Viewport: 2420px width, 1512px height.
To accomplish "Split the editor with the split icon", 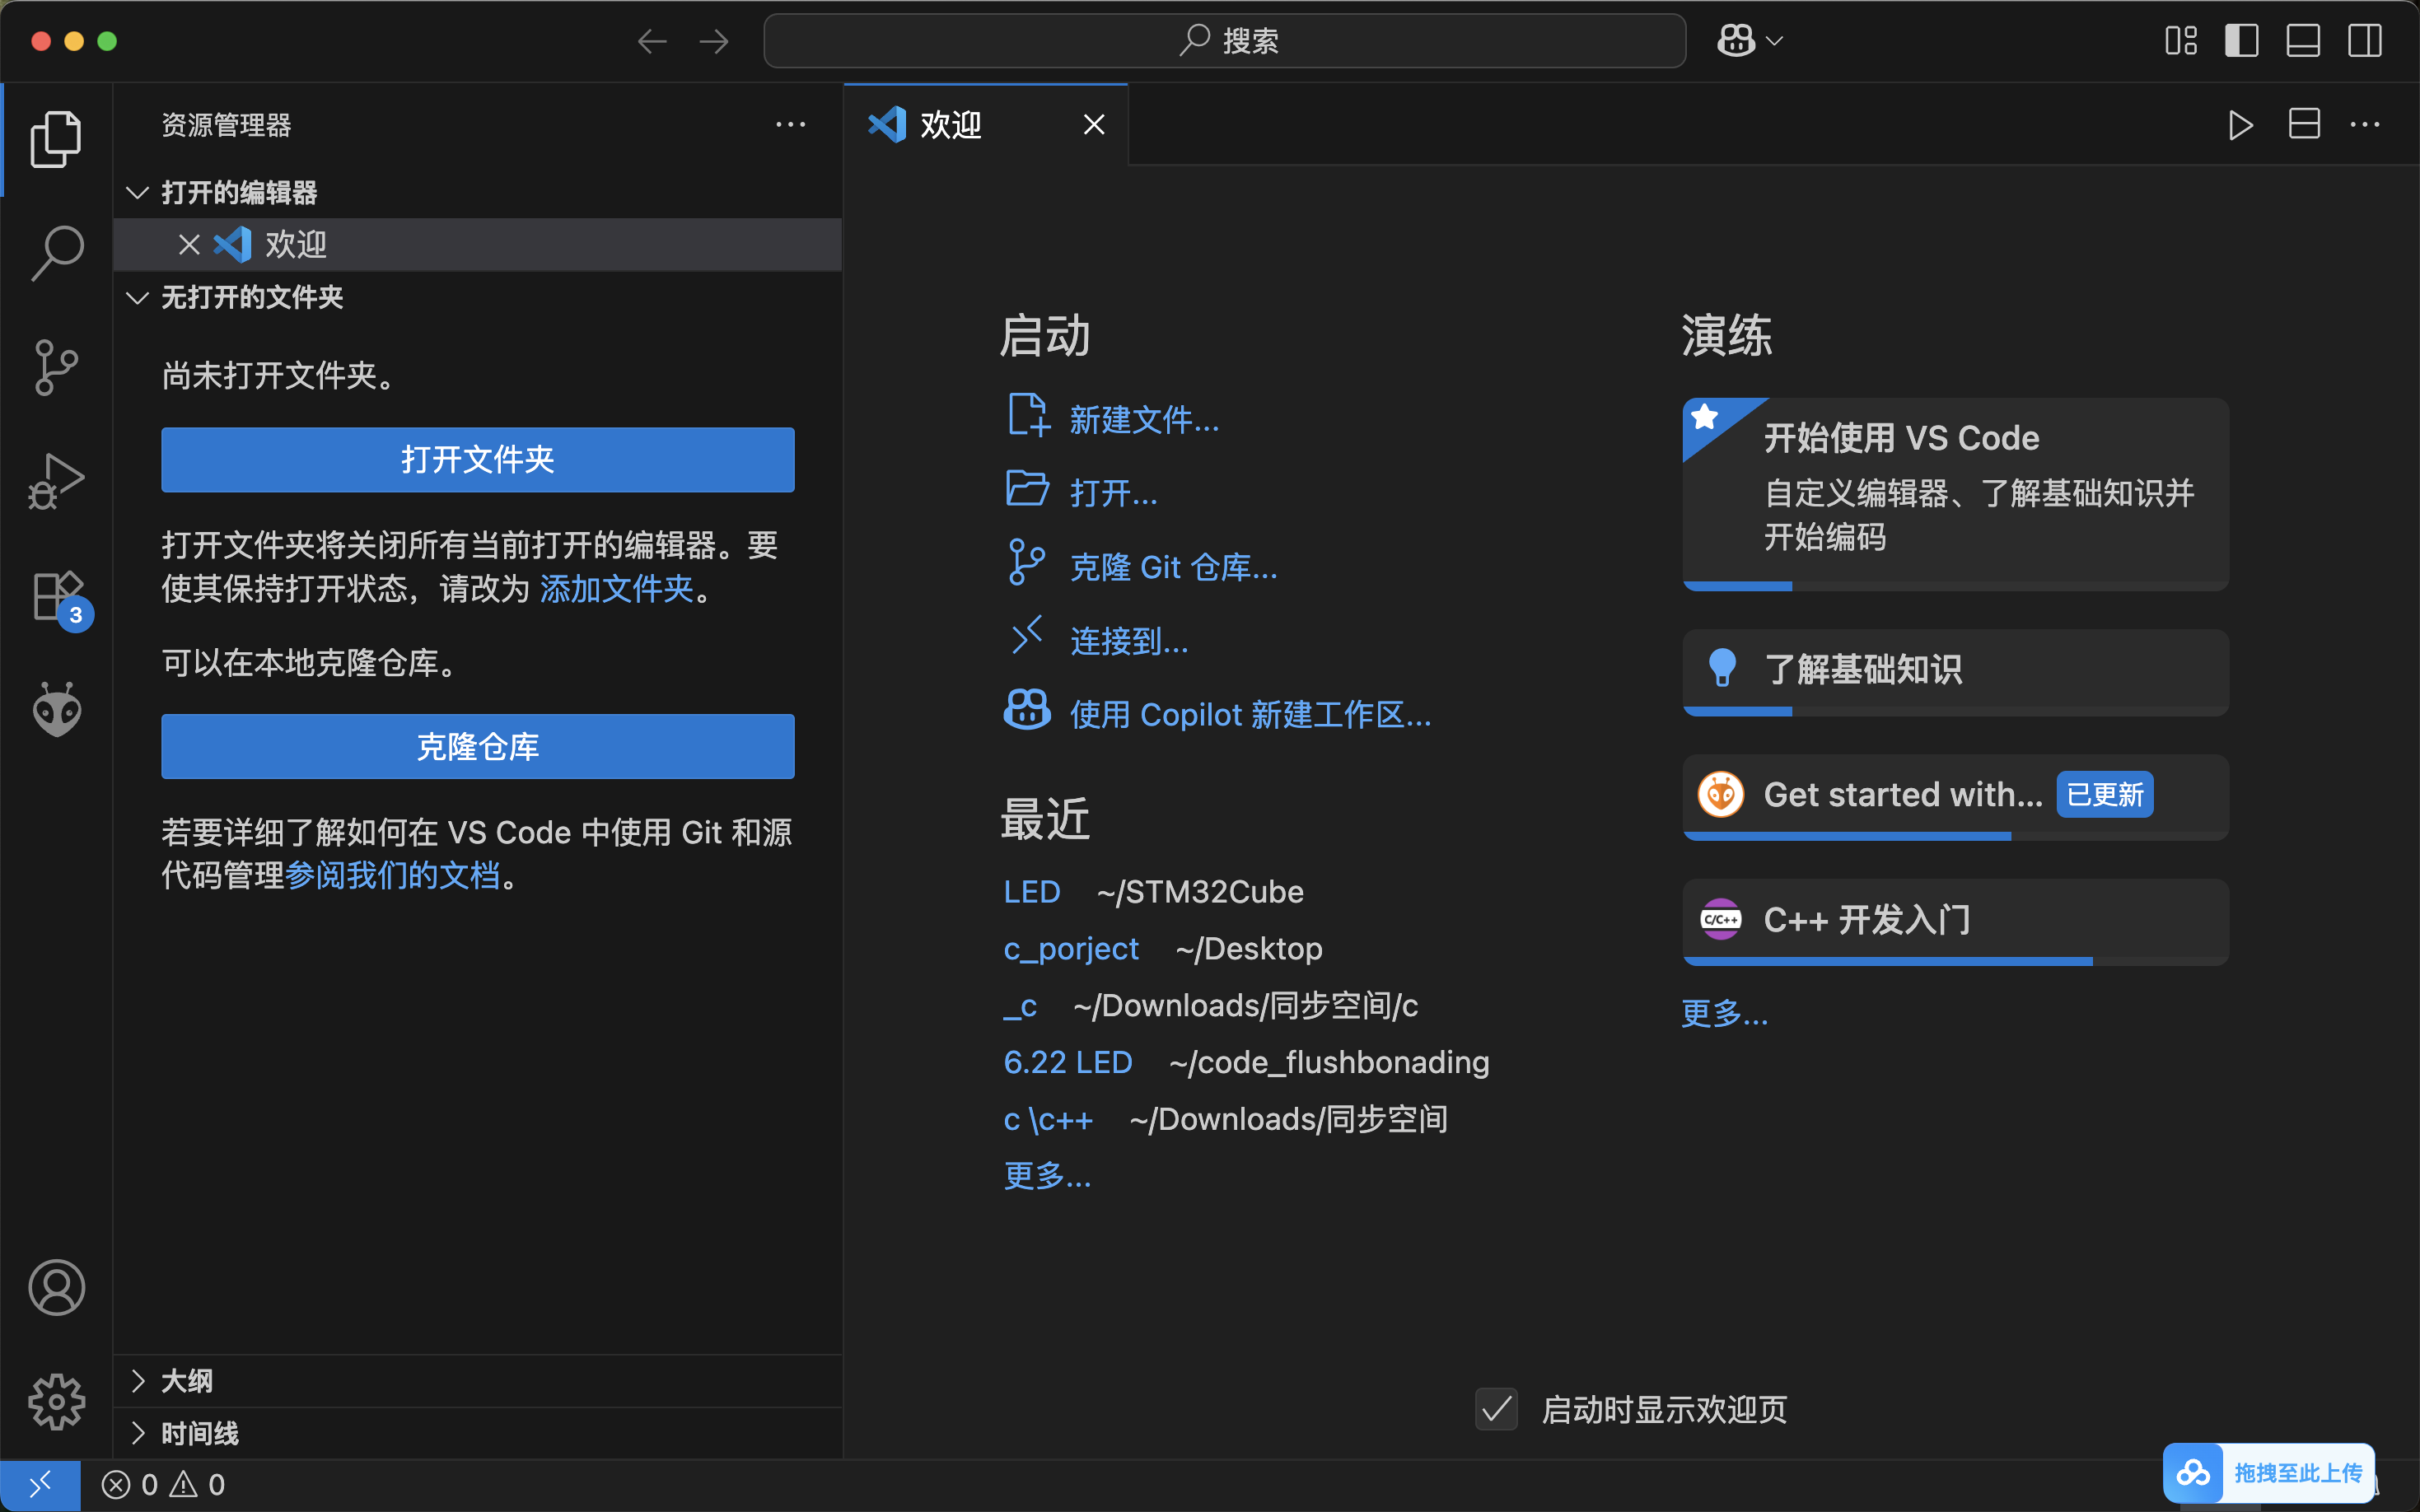I will click(2304, 125).
